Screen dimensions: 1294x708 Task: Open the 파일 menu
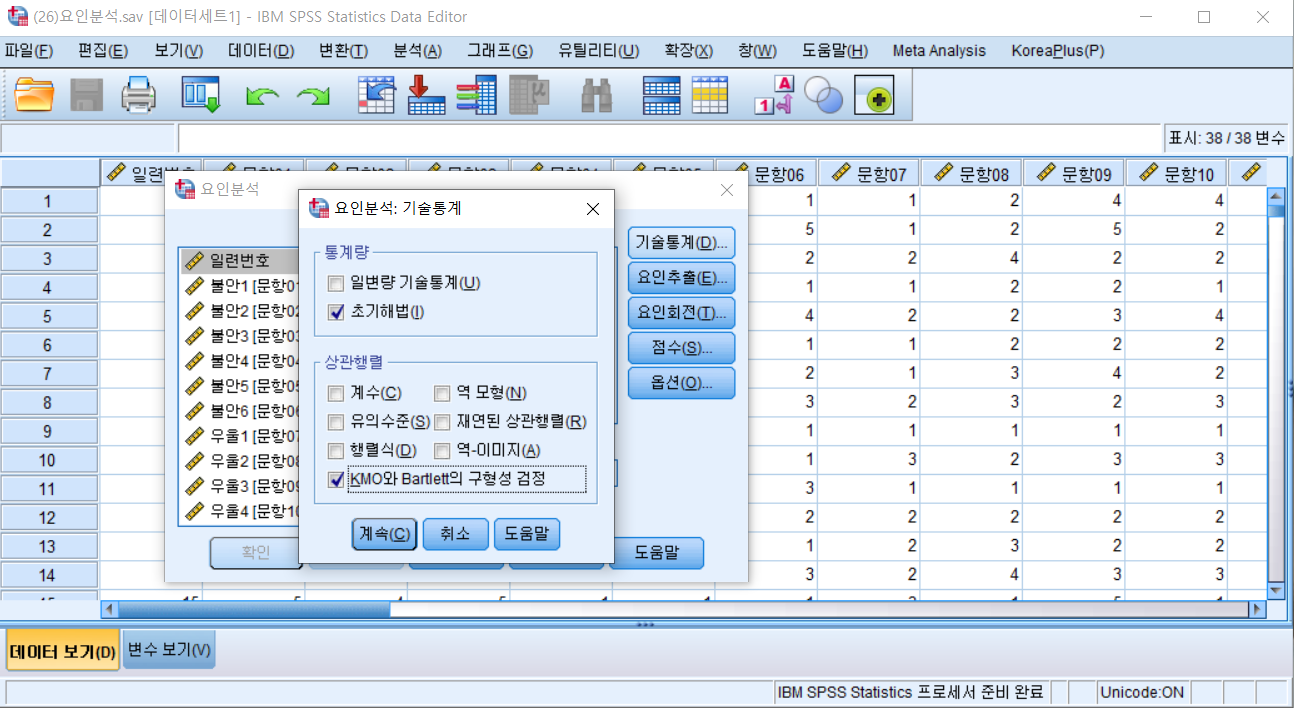click(x=29, y=51)
